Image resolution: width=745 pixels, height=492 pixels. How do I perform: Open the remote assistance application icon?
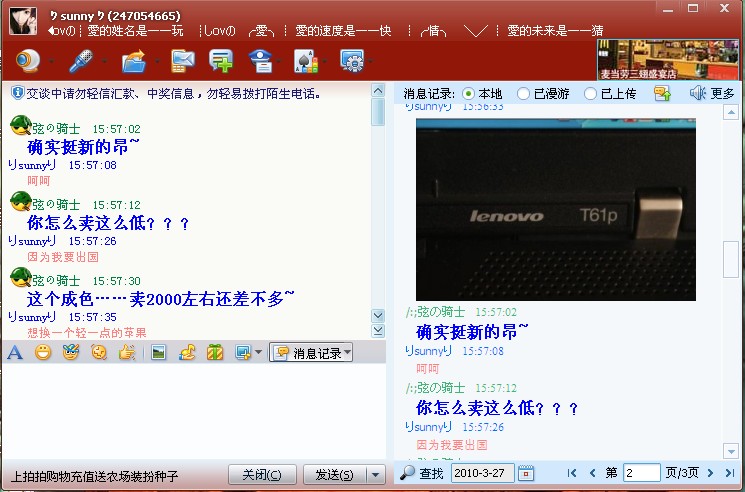(352, 61)
